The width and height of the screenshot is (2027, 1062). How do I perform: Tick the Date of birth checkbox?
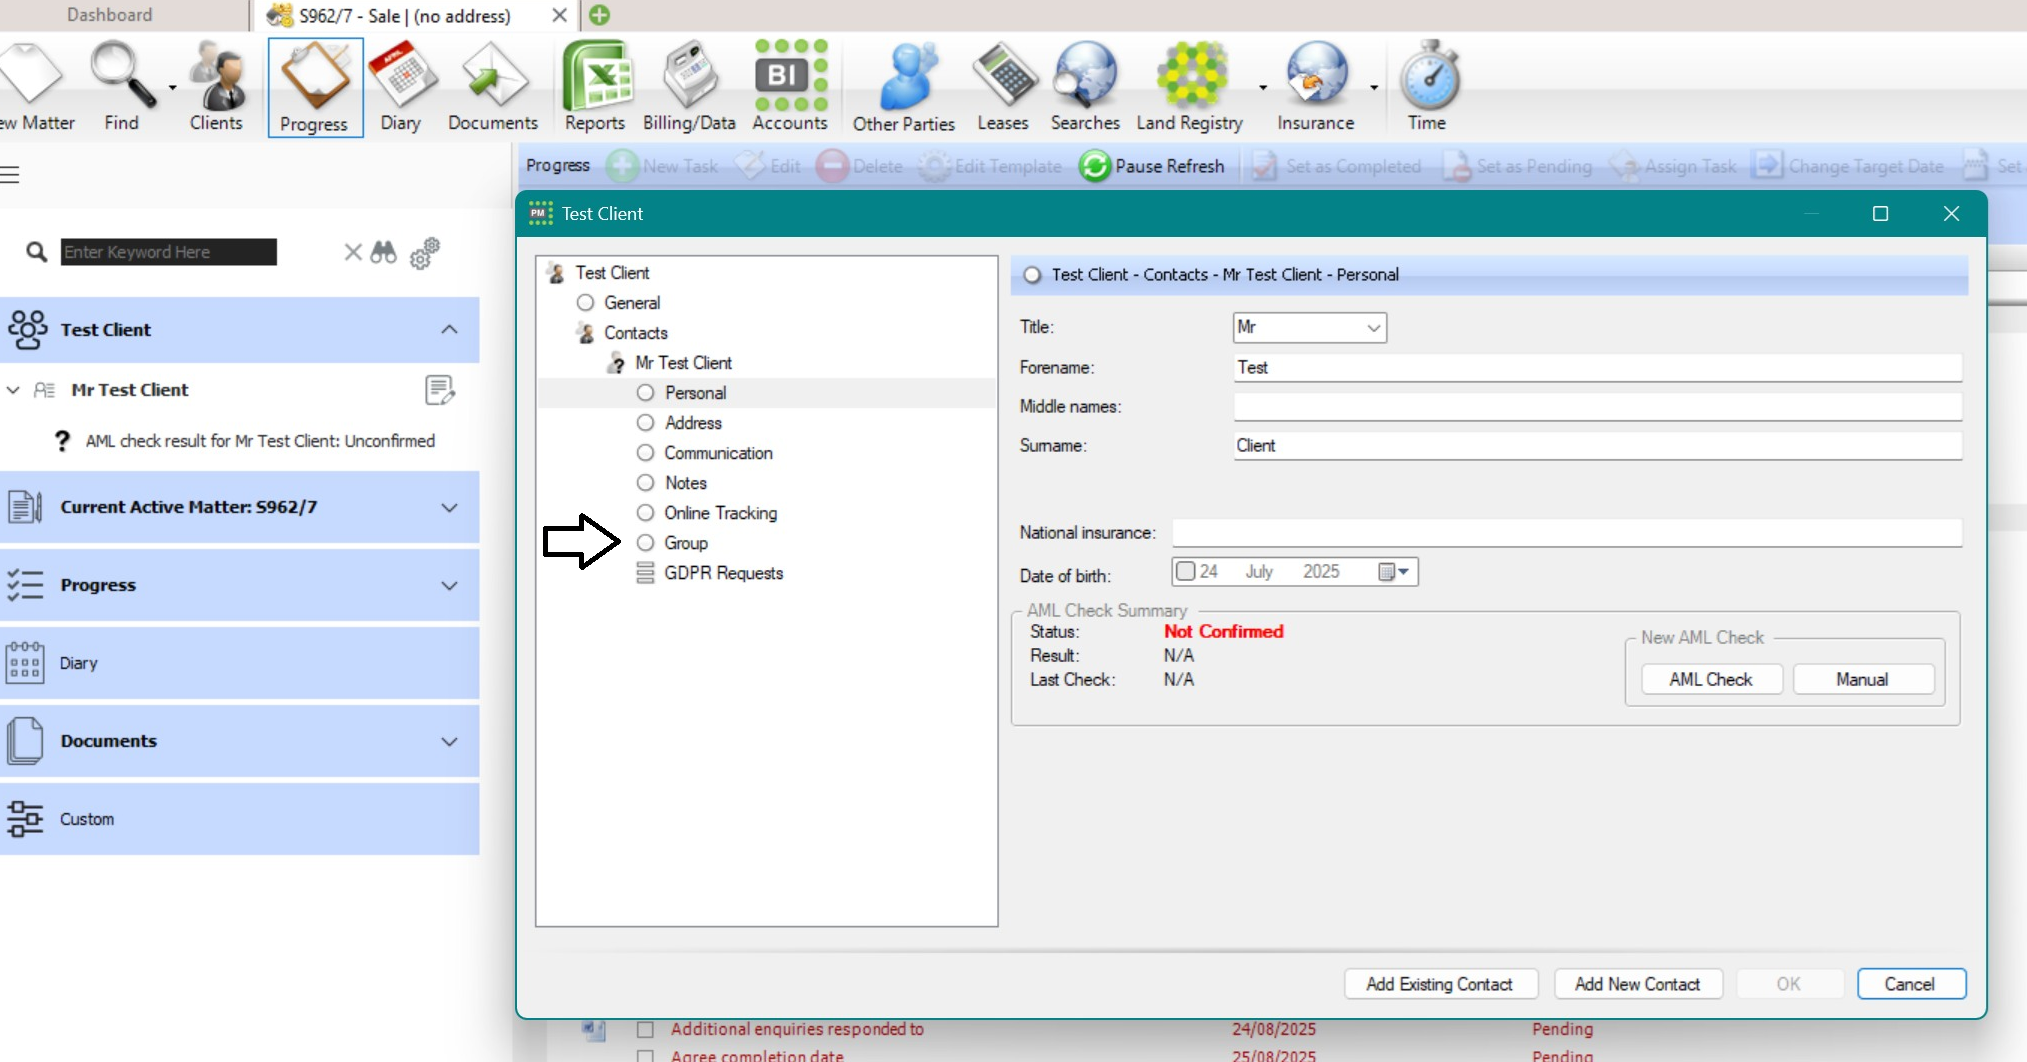coord(1186,571)
